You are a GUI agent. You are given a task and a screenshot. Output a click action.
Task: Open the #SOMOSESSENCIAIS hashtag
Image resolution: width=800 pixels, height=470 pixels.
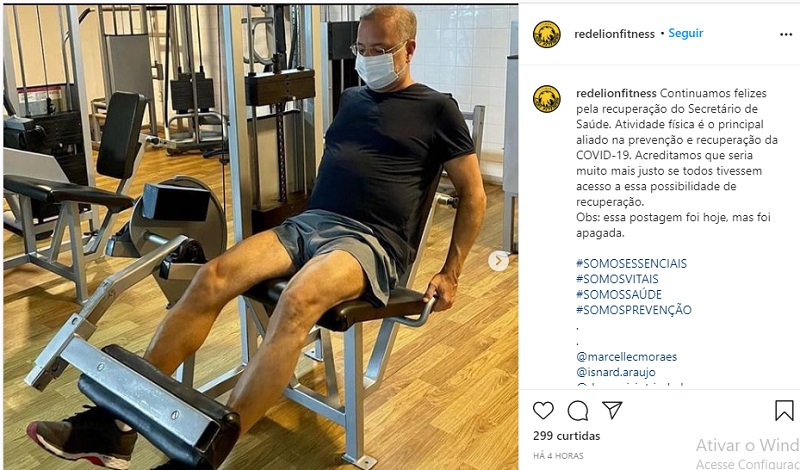(632, 263)
